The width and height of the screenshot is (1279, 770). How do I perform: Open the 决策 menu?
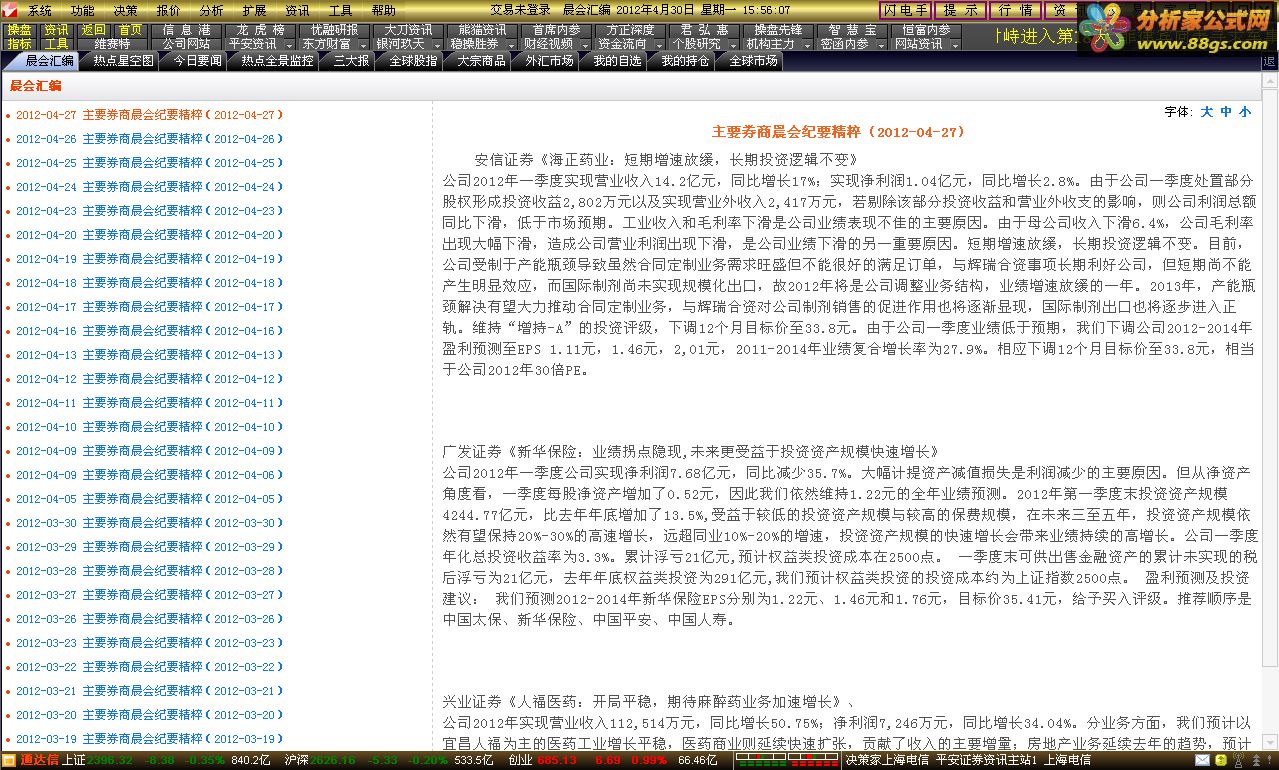pos(125,10)
